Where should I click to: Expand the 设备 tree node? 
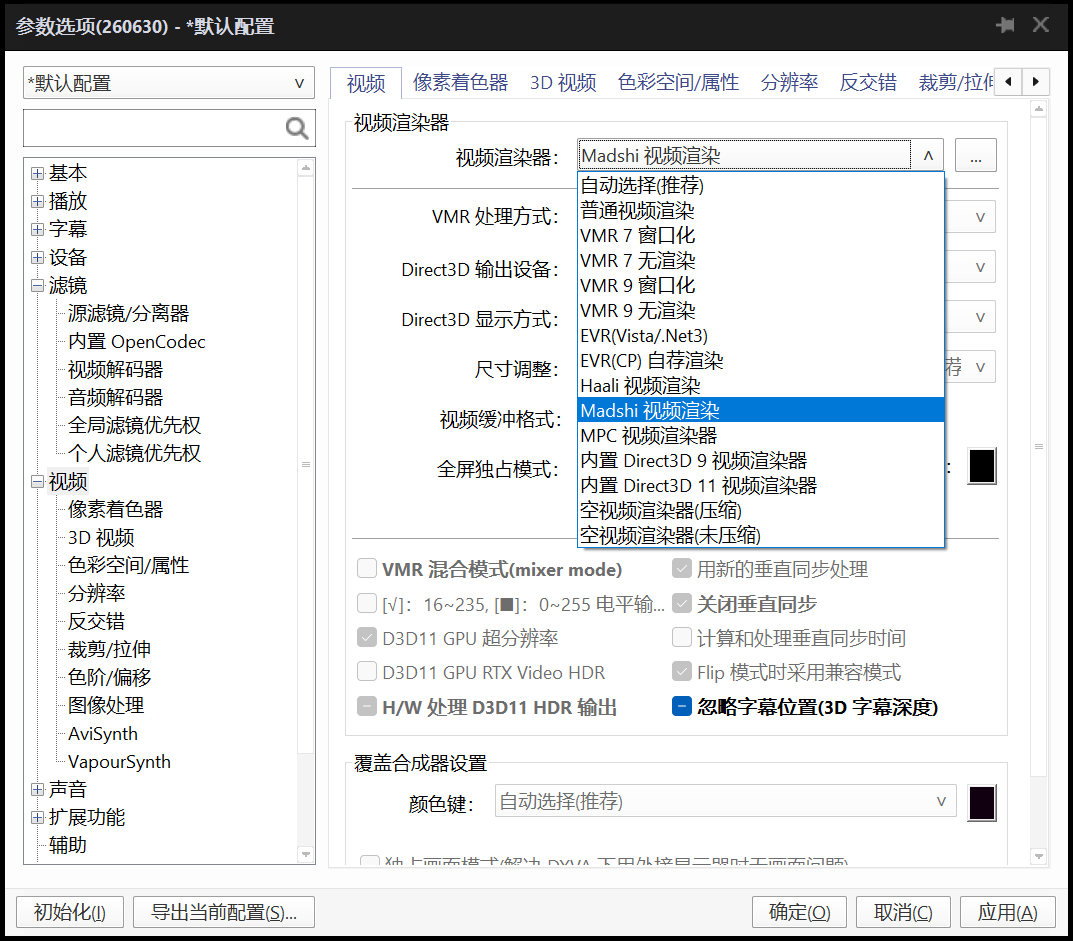tap(38, 258)
